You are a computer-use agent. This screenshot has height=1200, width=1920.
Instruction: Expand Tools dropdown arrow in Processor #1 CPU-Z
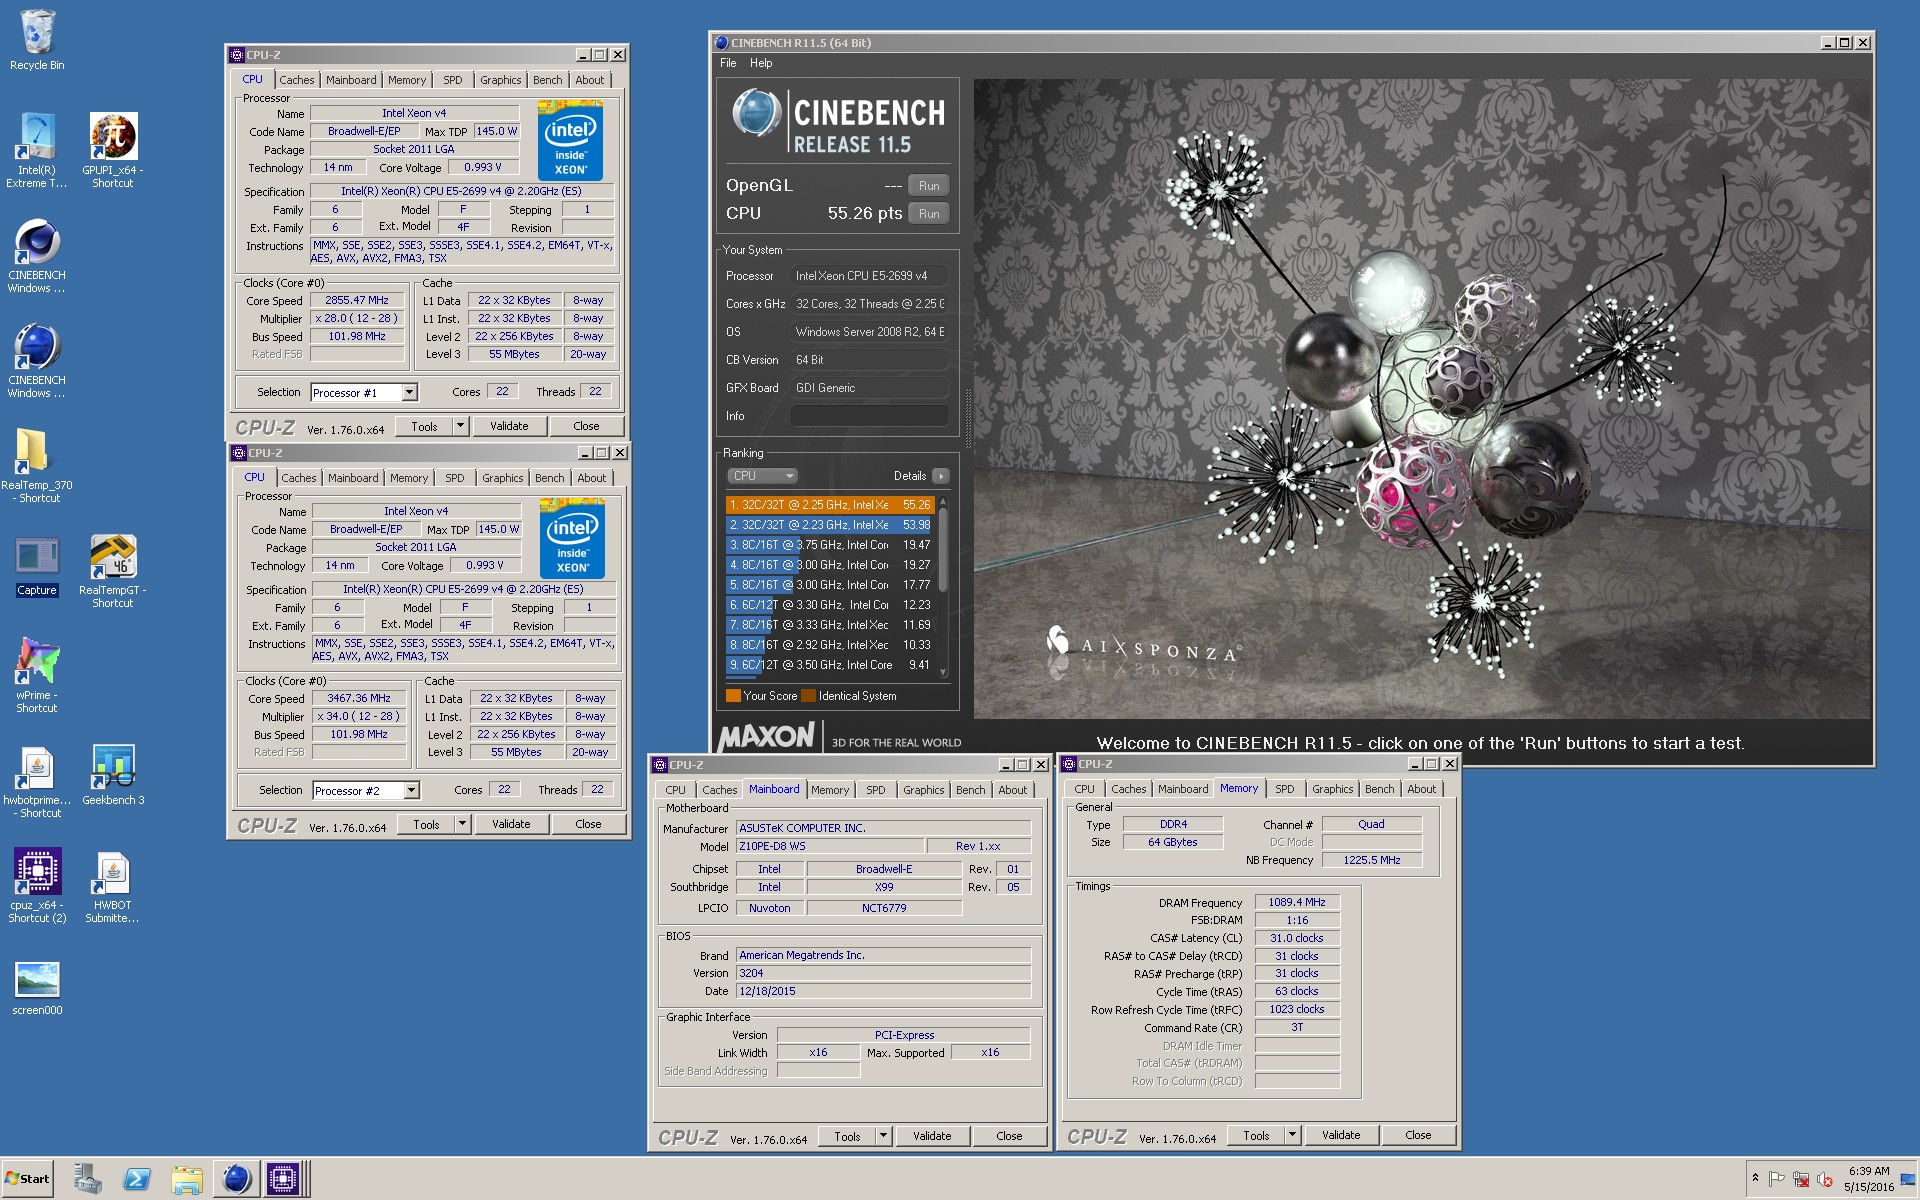[460, 426]
